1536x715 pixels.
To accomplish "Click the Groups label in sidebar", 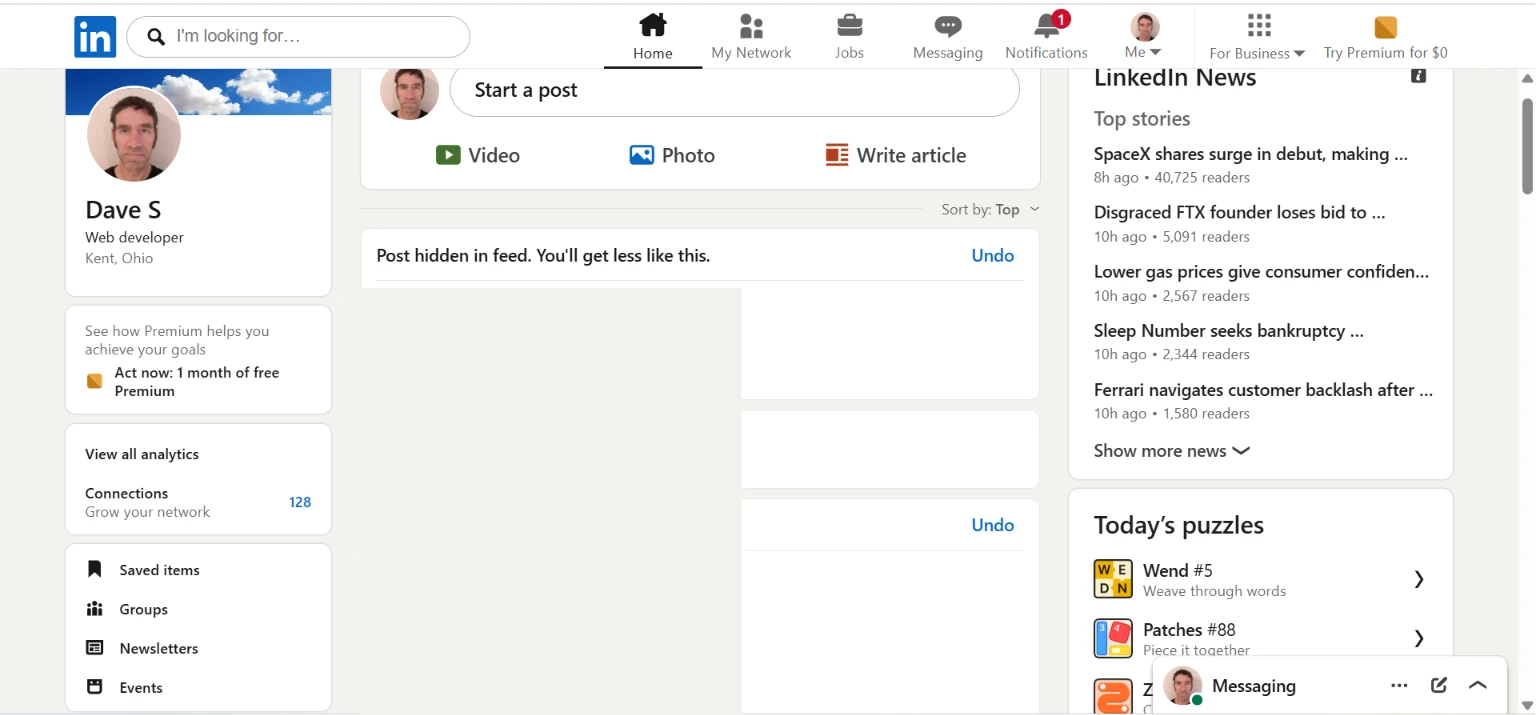I will coord(143,609).
